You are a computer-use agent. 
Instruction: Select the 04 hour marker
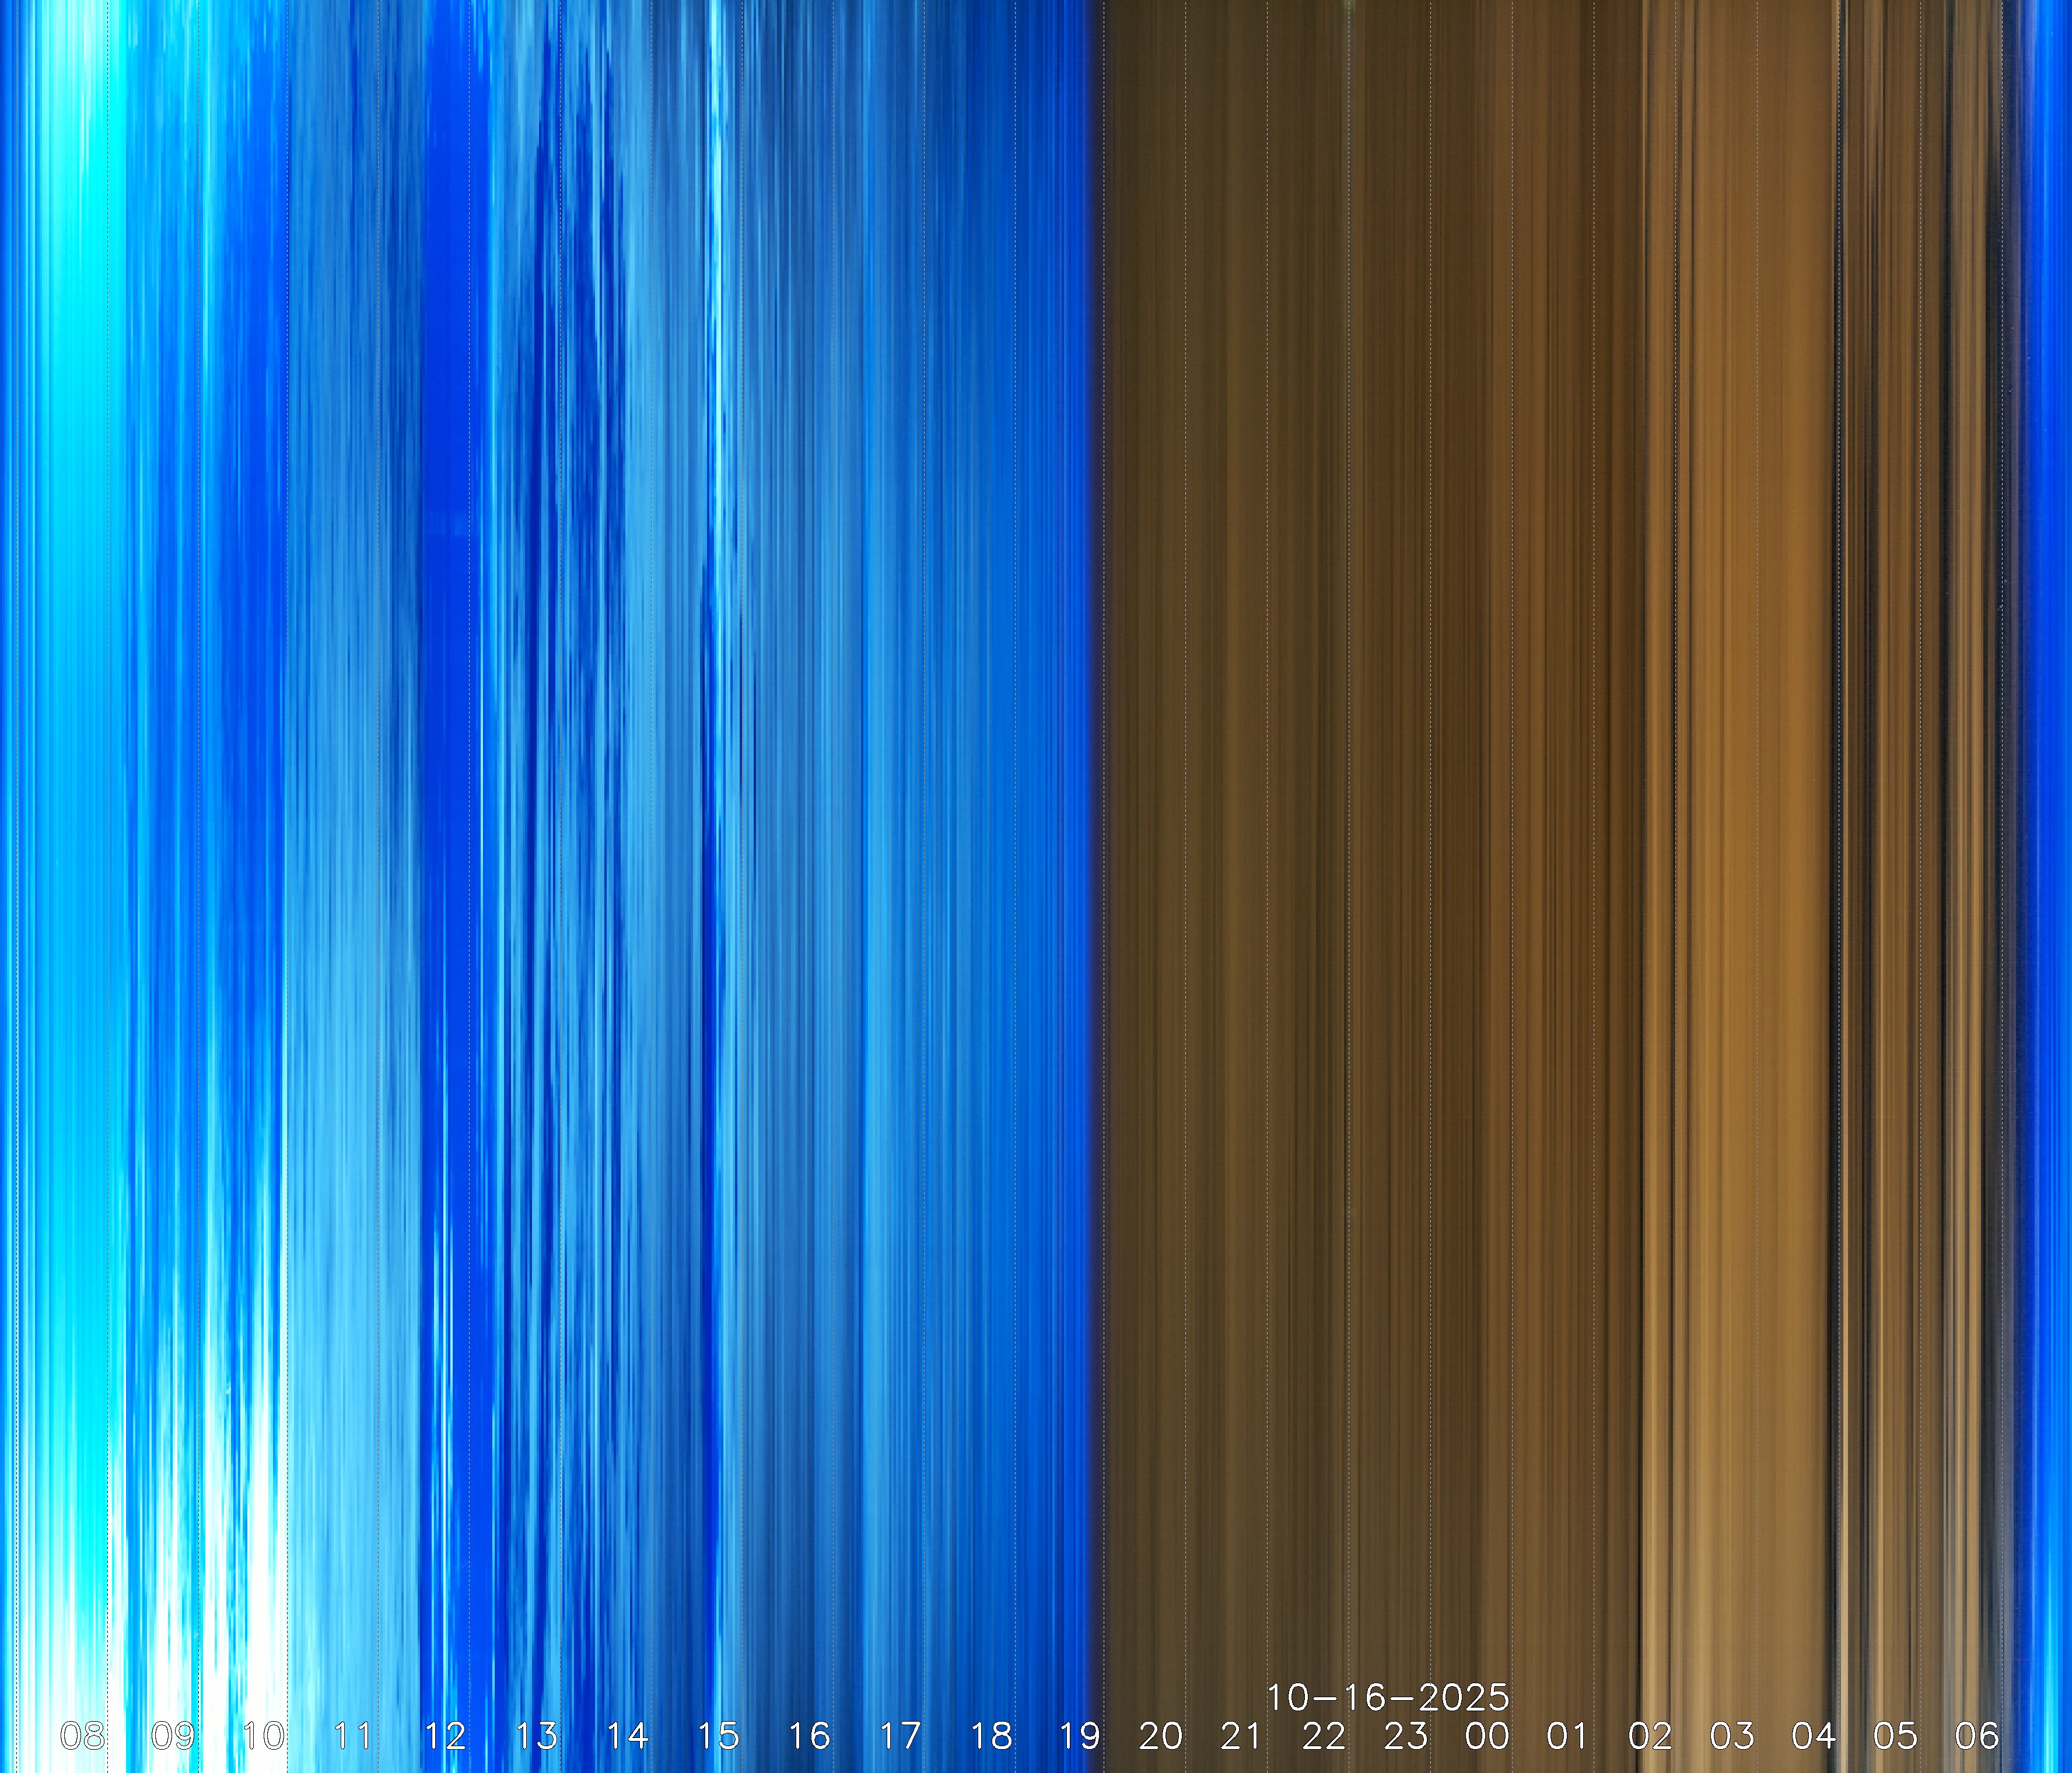click(1814, 1736)
